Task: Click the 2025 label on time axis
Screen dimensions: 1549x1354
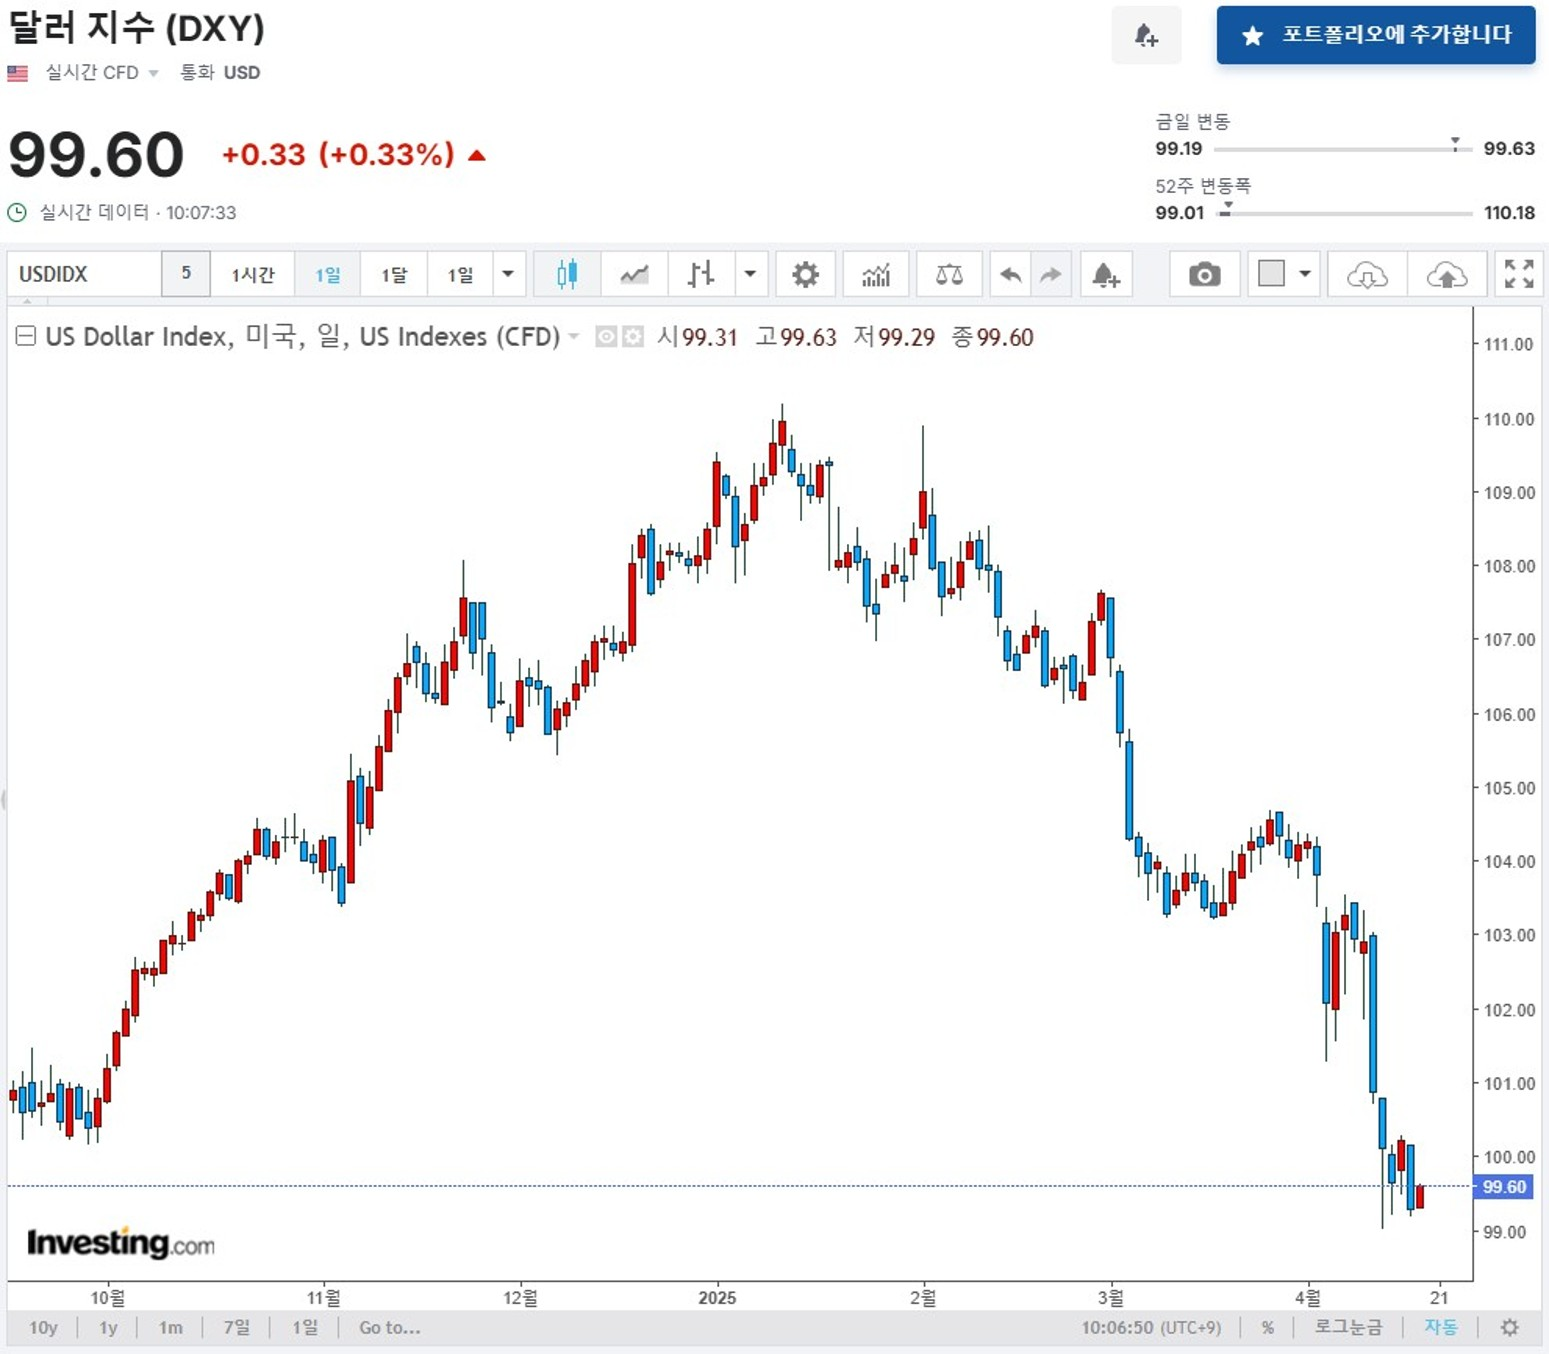Action: 717,1298
